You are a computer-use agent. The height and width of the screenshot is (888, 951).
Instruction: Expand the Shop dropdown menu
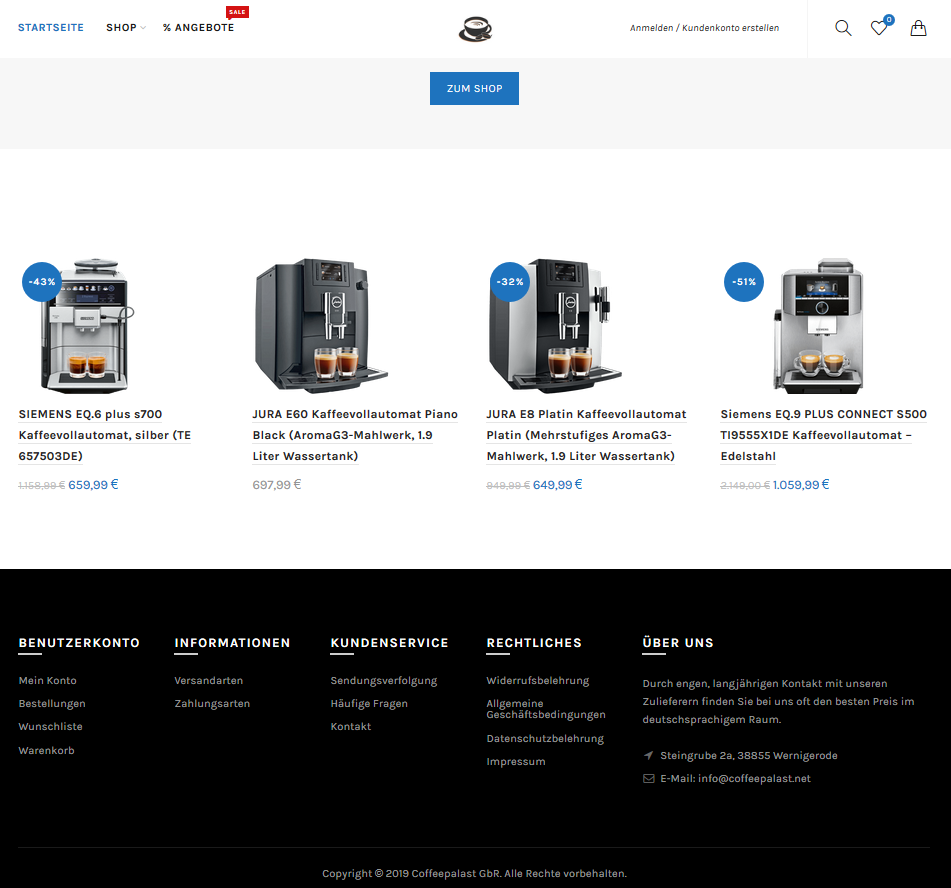tap(126, 28)
